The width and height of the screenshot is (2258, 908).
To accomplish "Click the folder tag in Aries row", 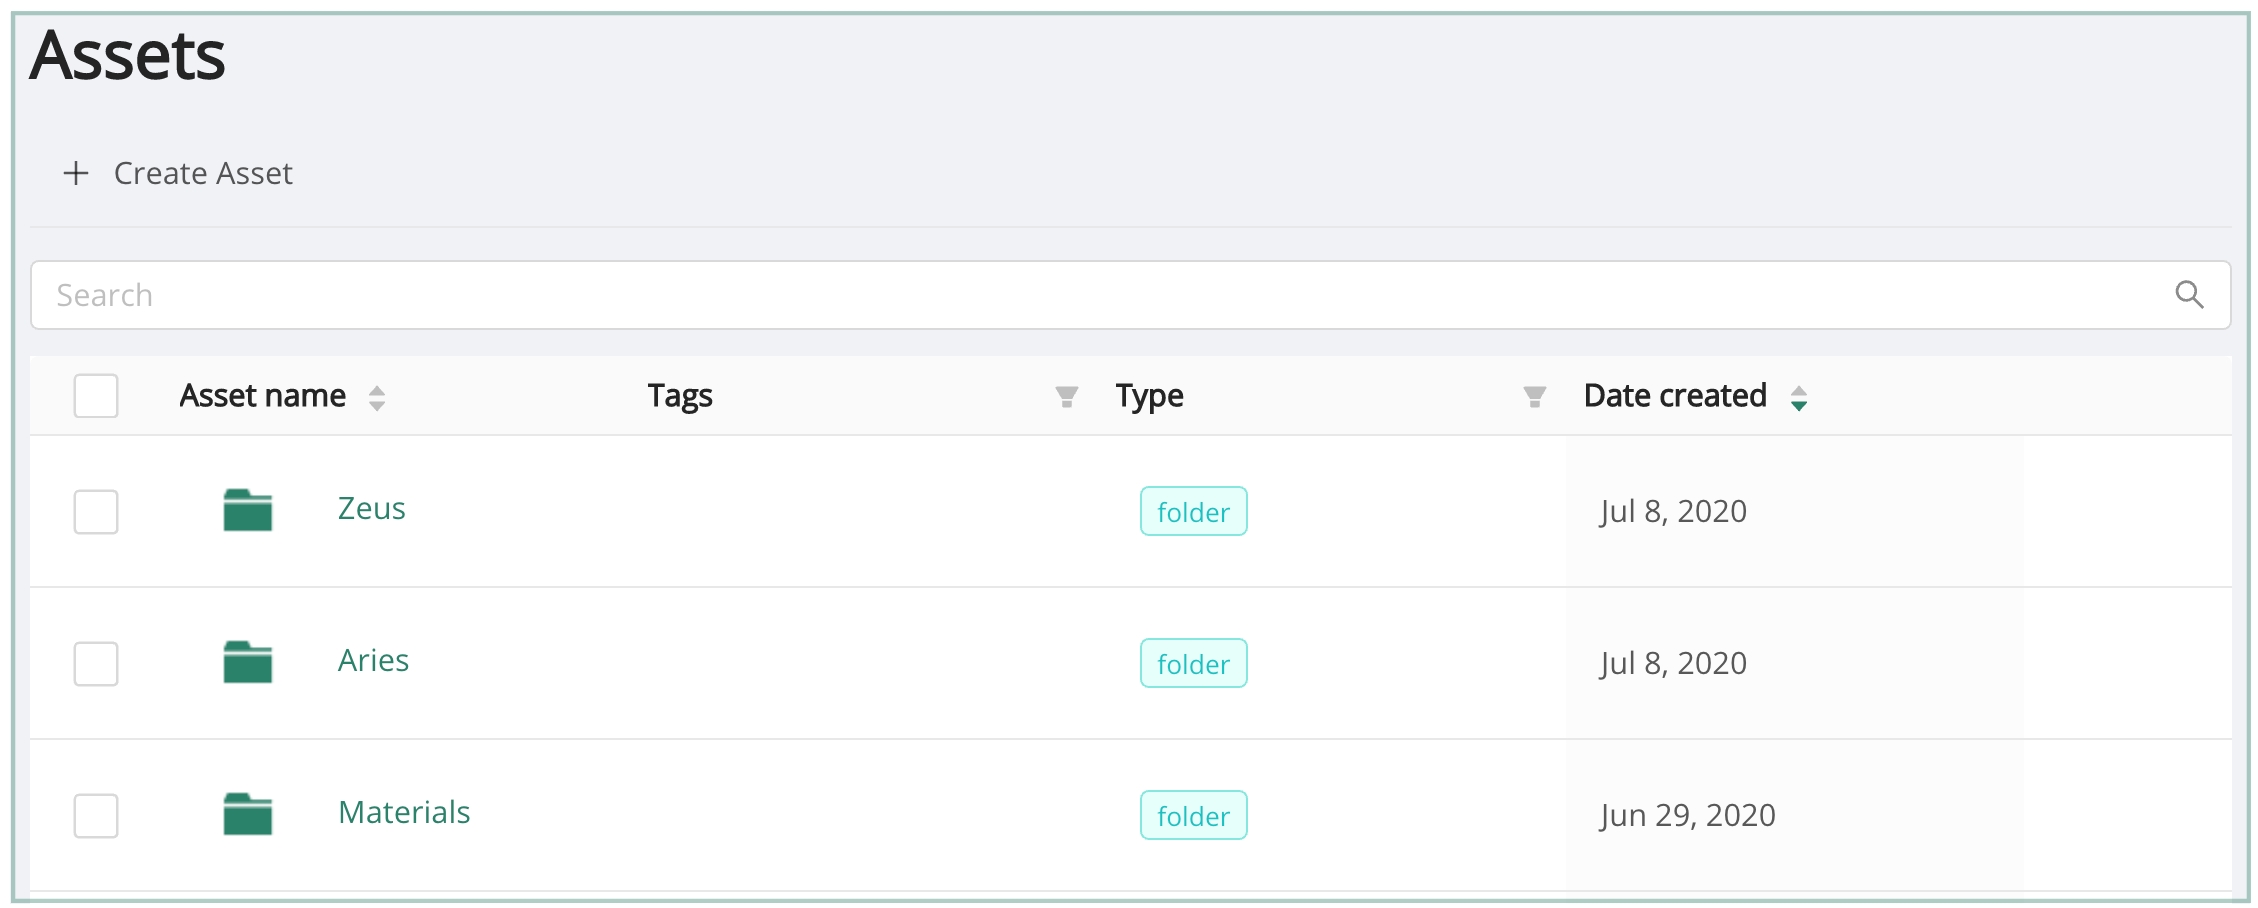I will click(1193, 664).
